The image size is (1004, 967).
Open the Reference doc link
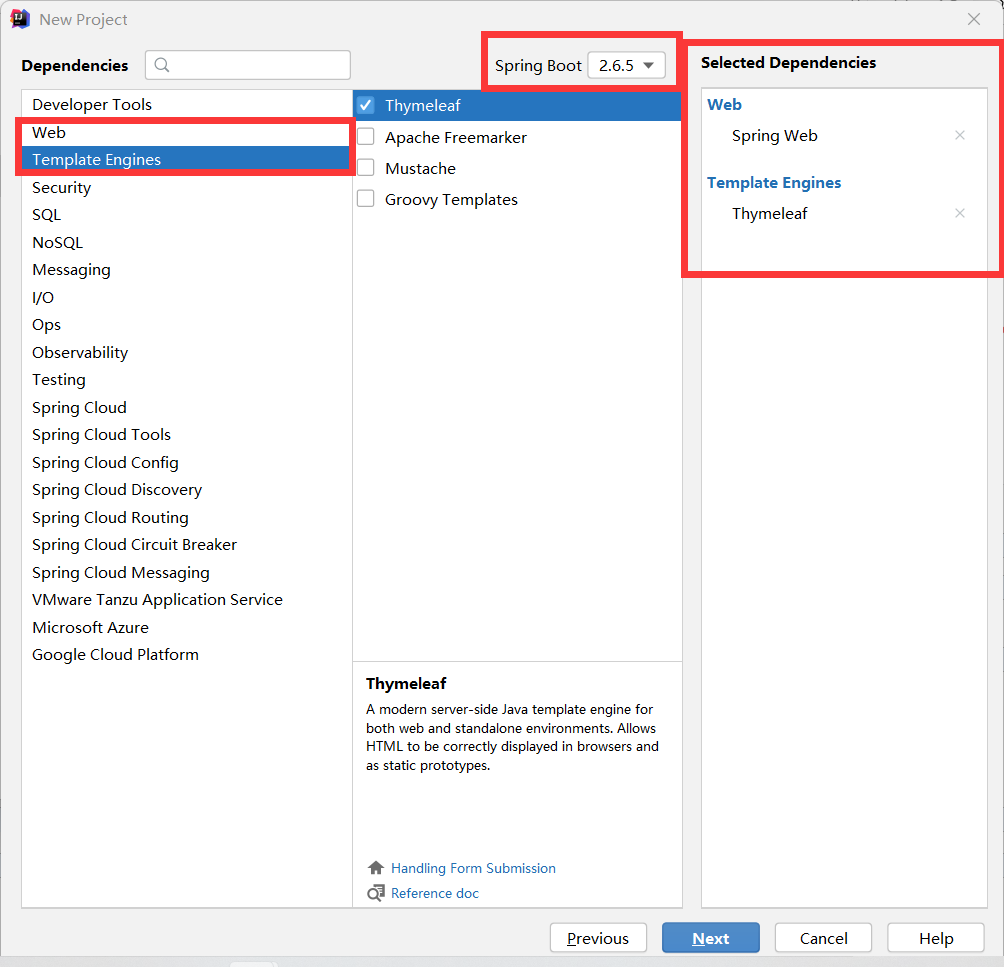tap(435, 893)
